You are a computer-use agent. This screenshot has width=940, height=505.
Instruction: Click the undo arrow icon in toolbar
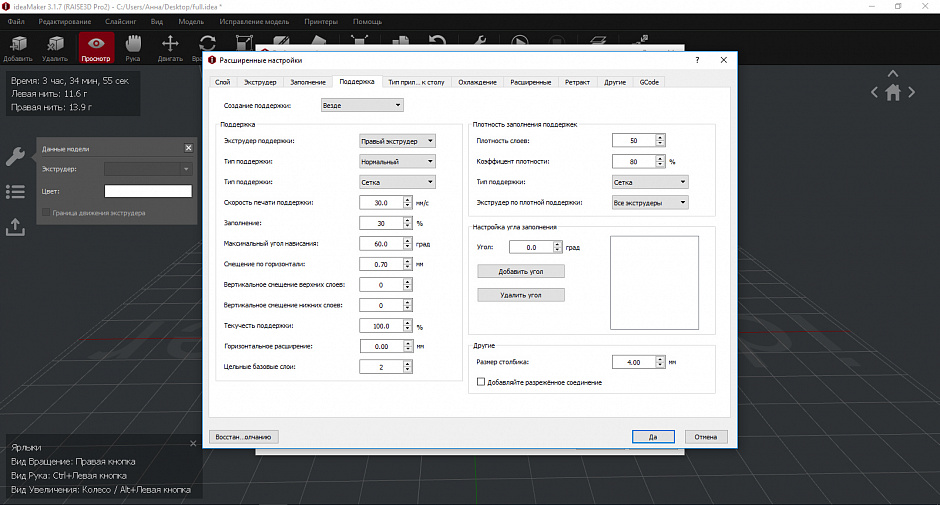(x=438, y=42)
